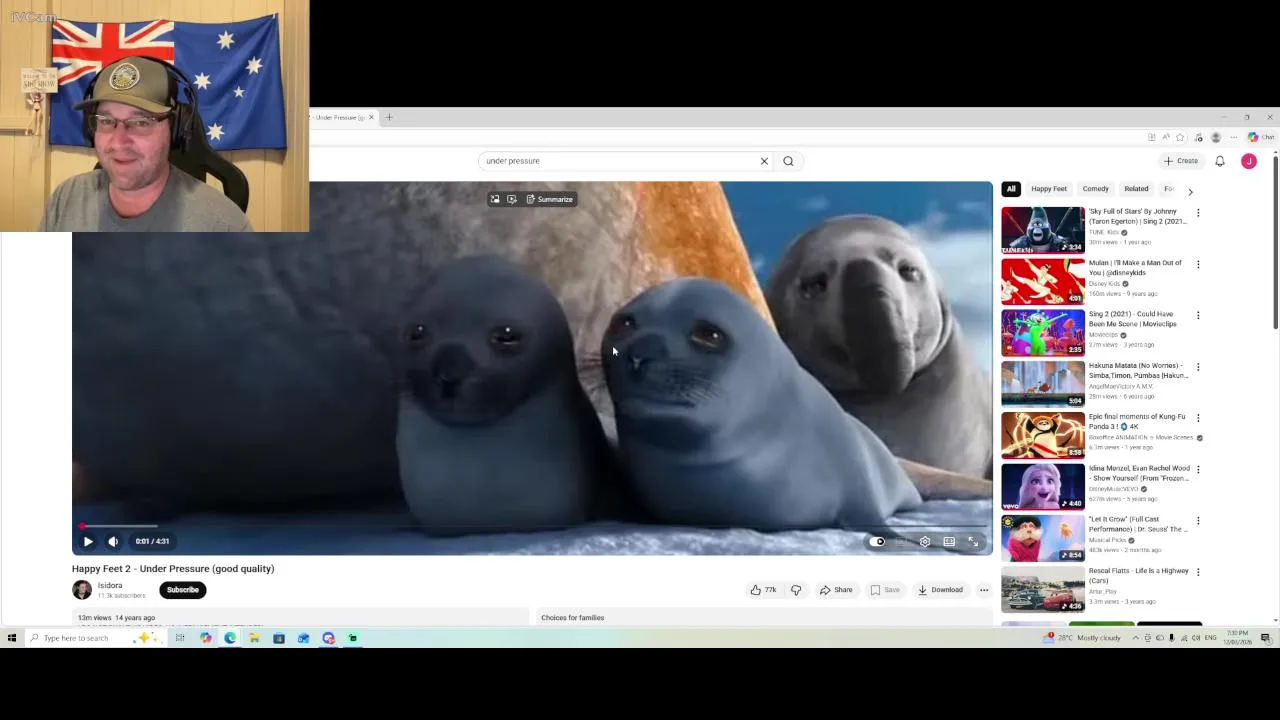Mute the video with the speaker icon
The width and height of the screenshot is (1280, 720).
[x=113, y=541]
